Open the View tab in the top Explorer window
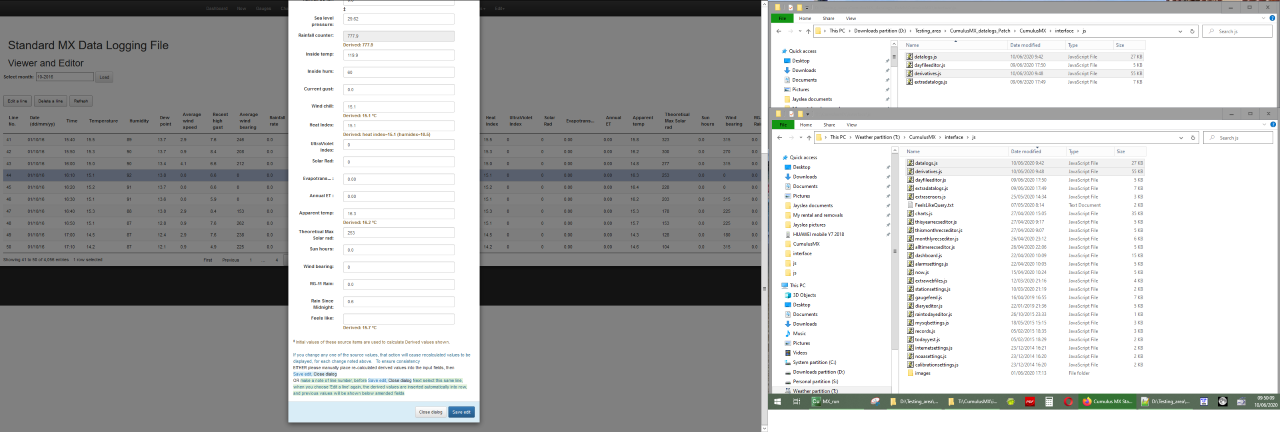Screen dimensions: 1280x432 pyautogui.click(x=851, y=17)
